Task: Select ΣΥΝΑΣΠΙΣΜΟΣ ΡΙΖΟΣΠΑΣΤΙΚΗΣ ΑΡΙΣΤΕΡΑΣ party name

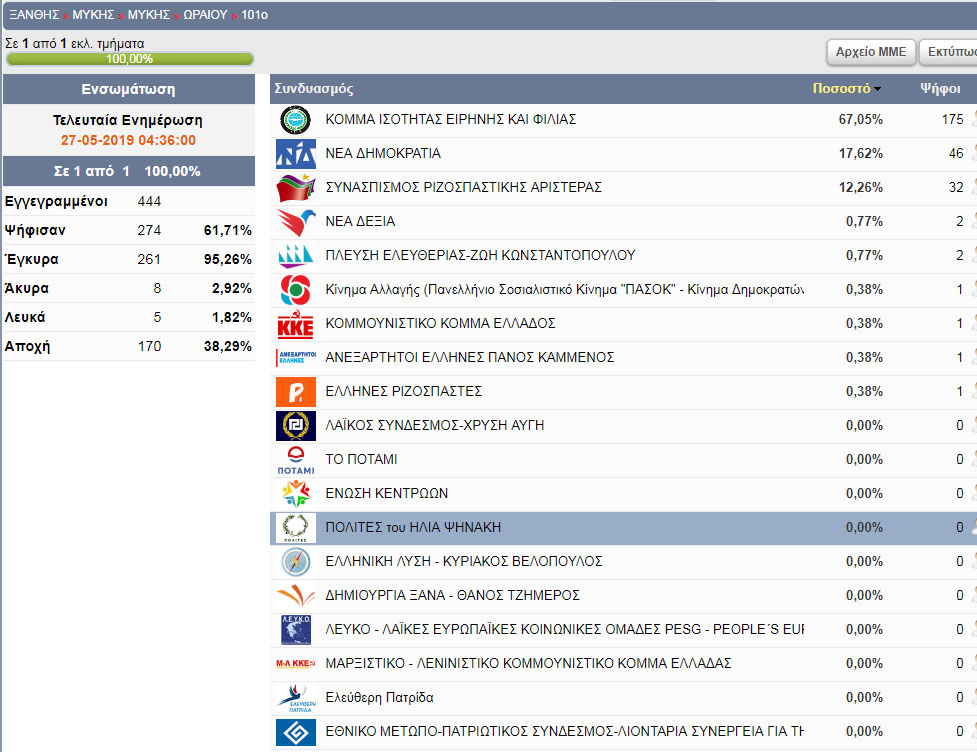Action: coord(463,187)
